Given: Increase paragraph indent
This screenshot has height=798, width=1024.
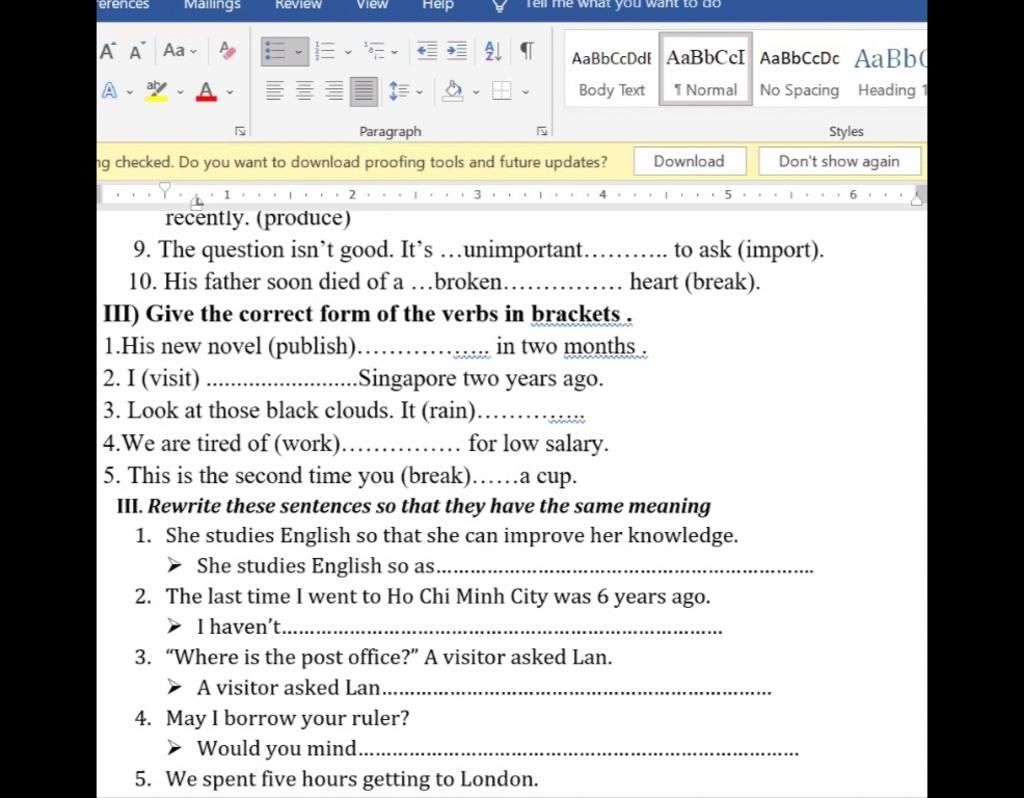Looking at the screenshot, I should 456,51.
